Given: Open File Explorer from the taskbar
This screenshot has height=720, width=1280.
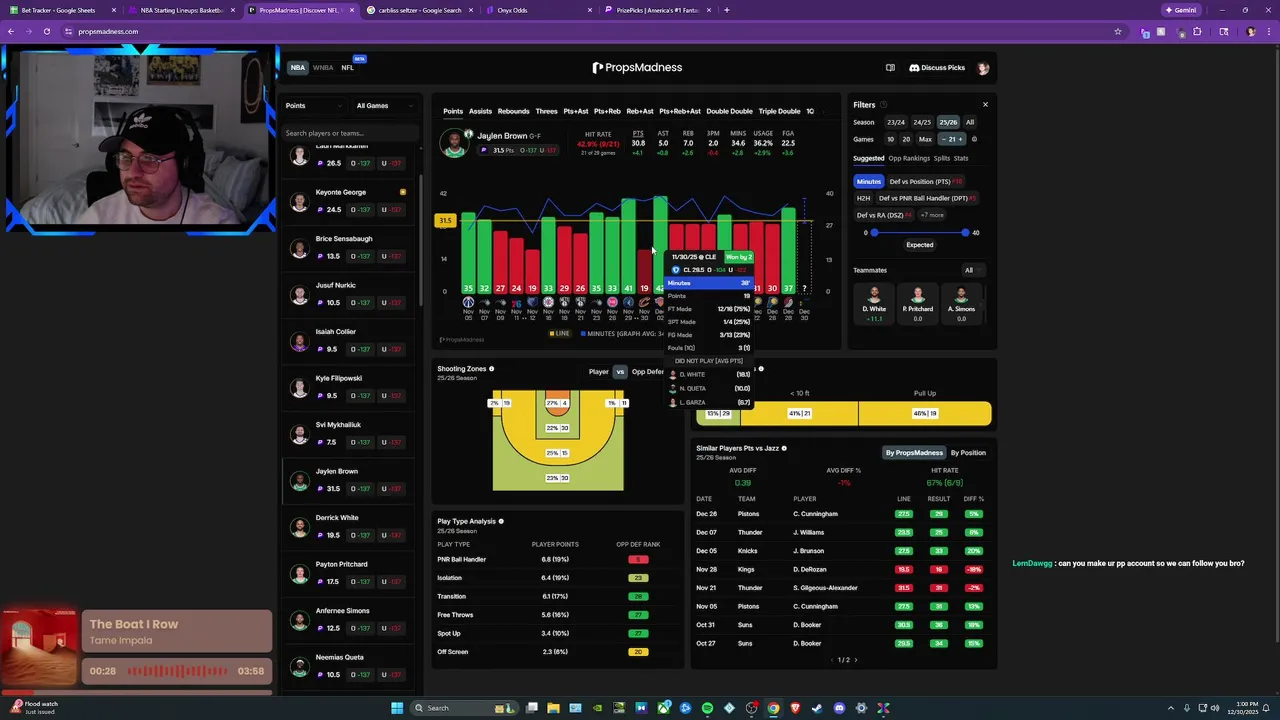Looking at the screenshot, I should (553, 708).
